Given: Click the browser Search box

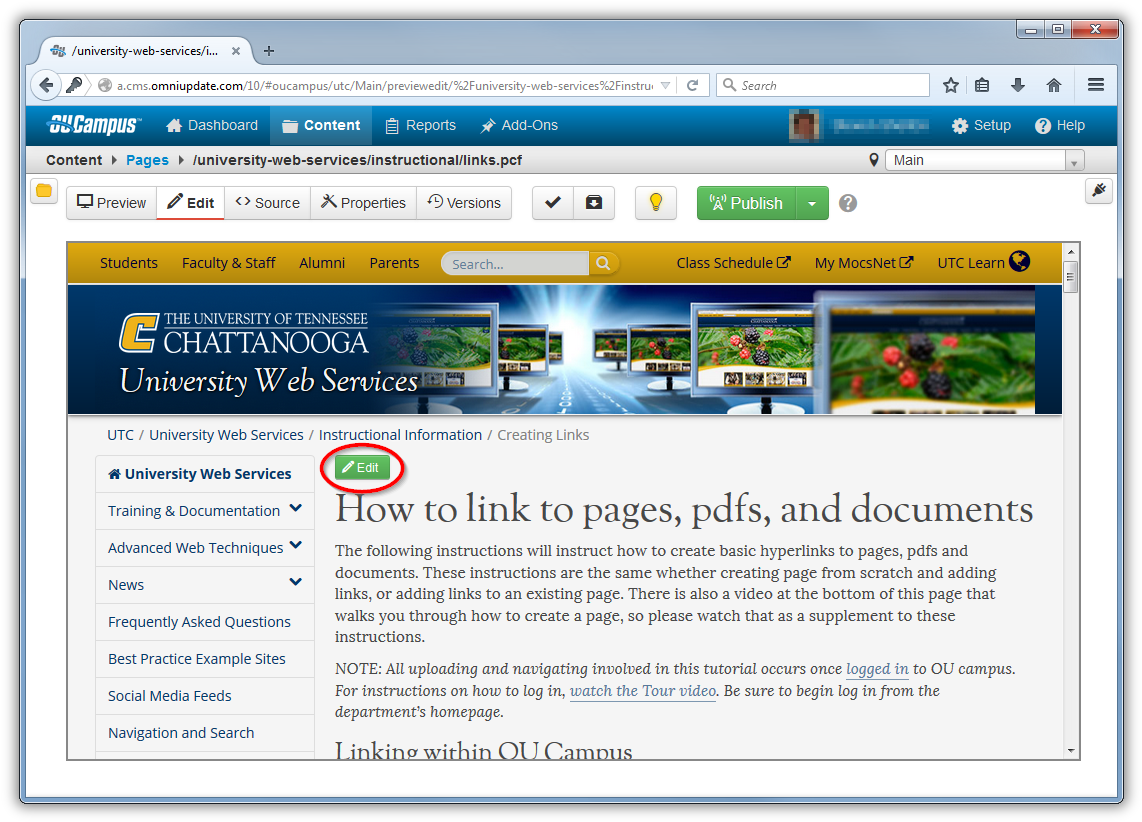Looking at the screenshot, I should pos(823,85).
